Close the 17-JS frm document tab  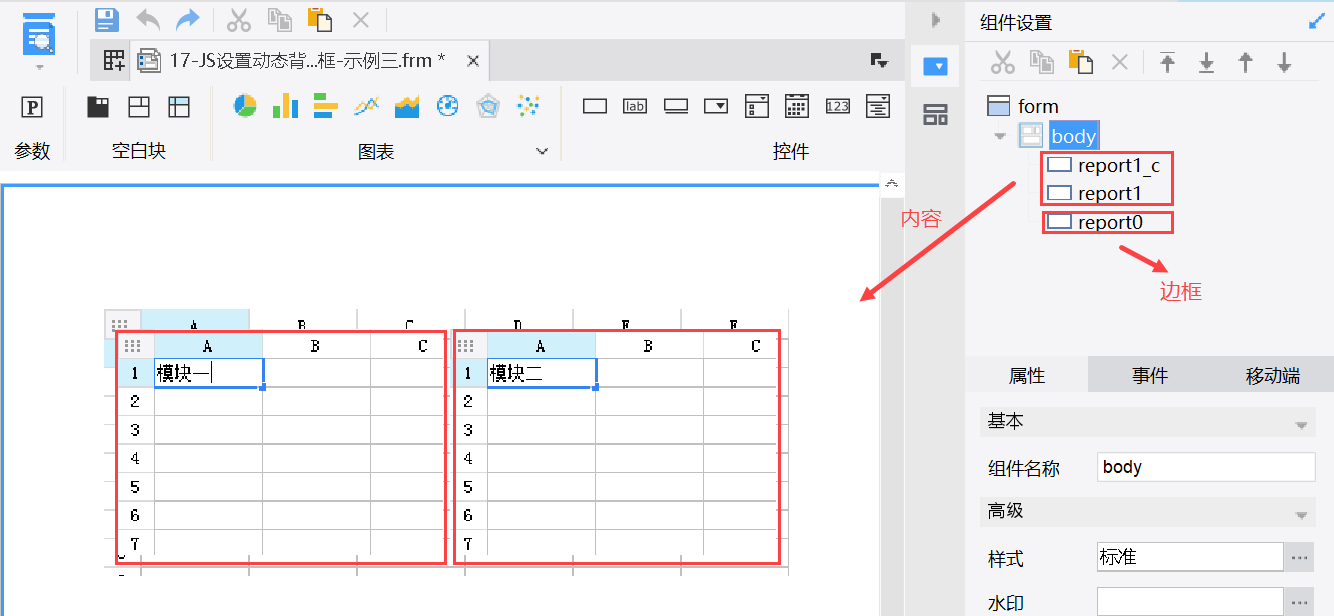click(x=473, y=61)
